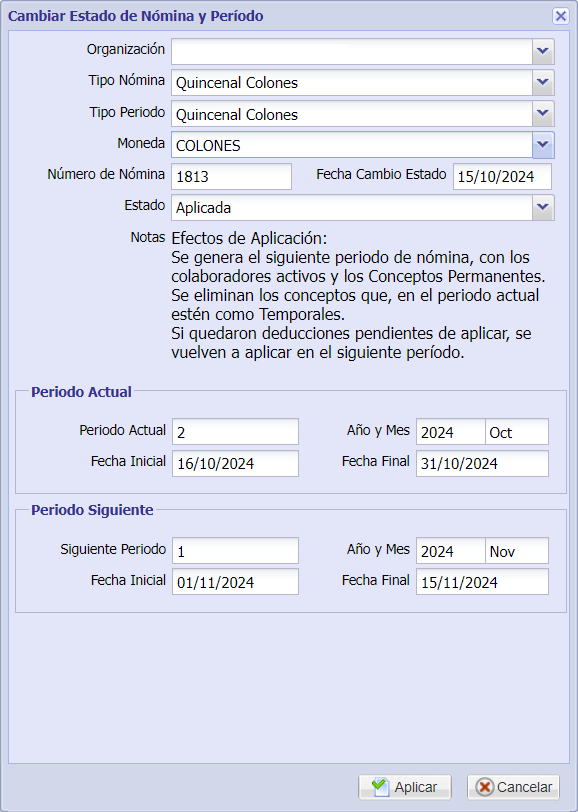Open the Moneda dropdown arrow
Screen dimensions: 578x812
(543, 144)
